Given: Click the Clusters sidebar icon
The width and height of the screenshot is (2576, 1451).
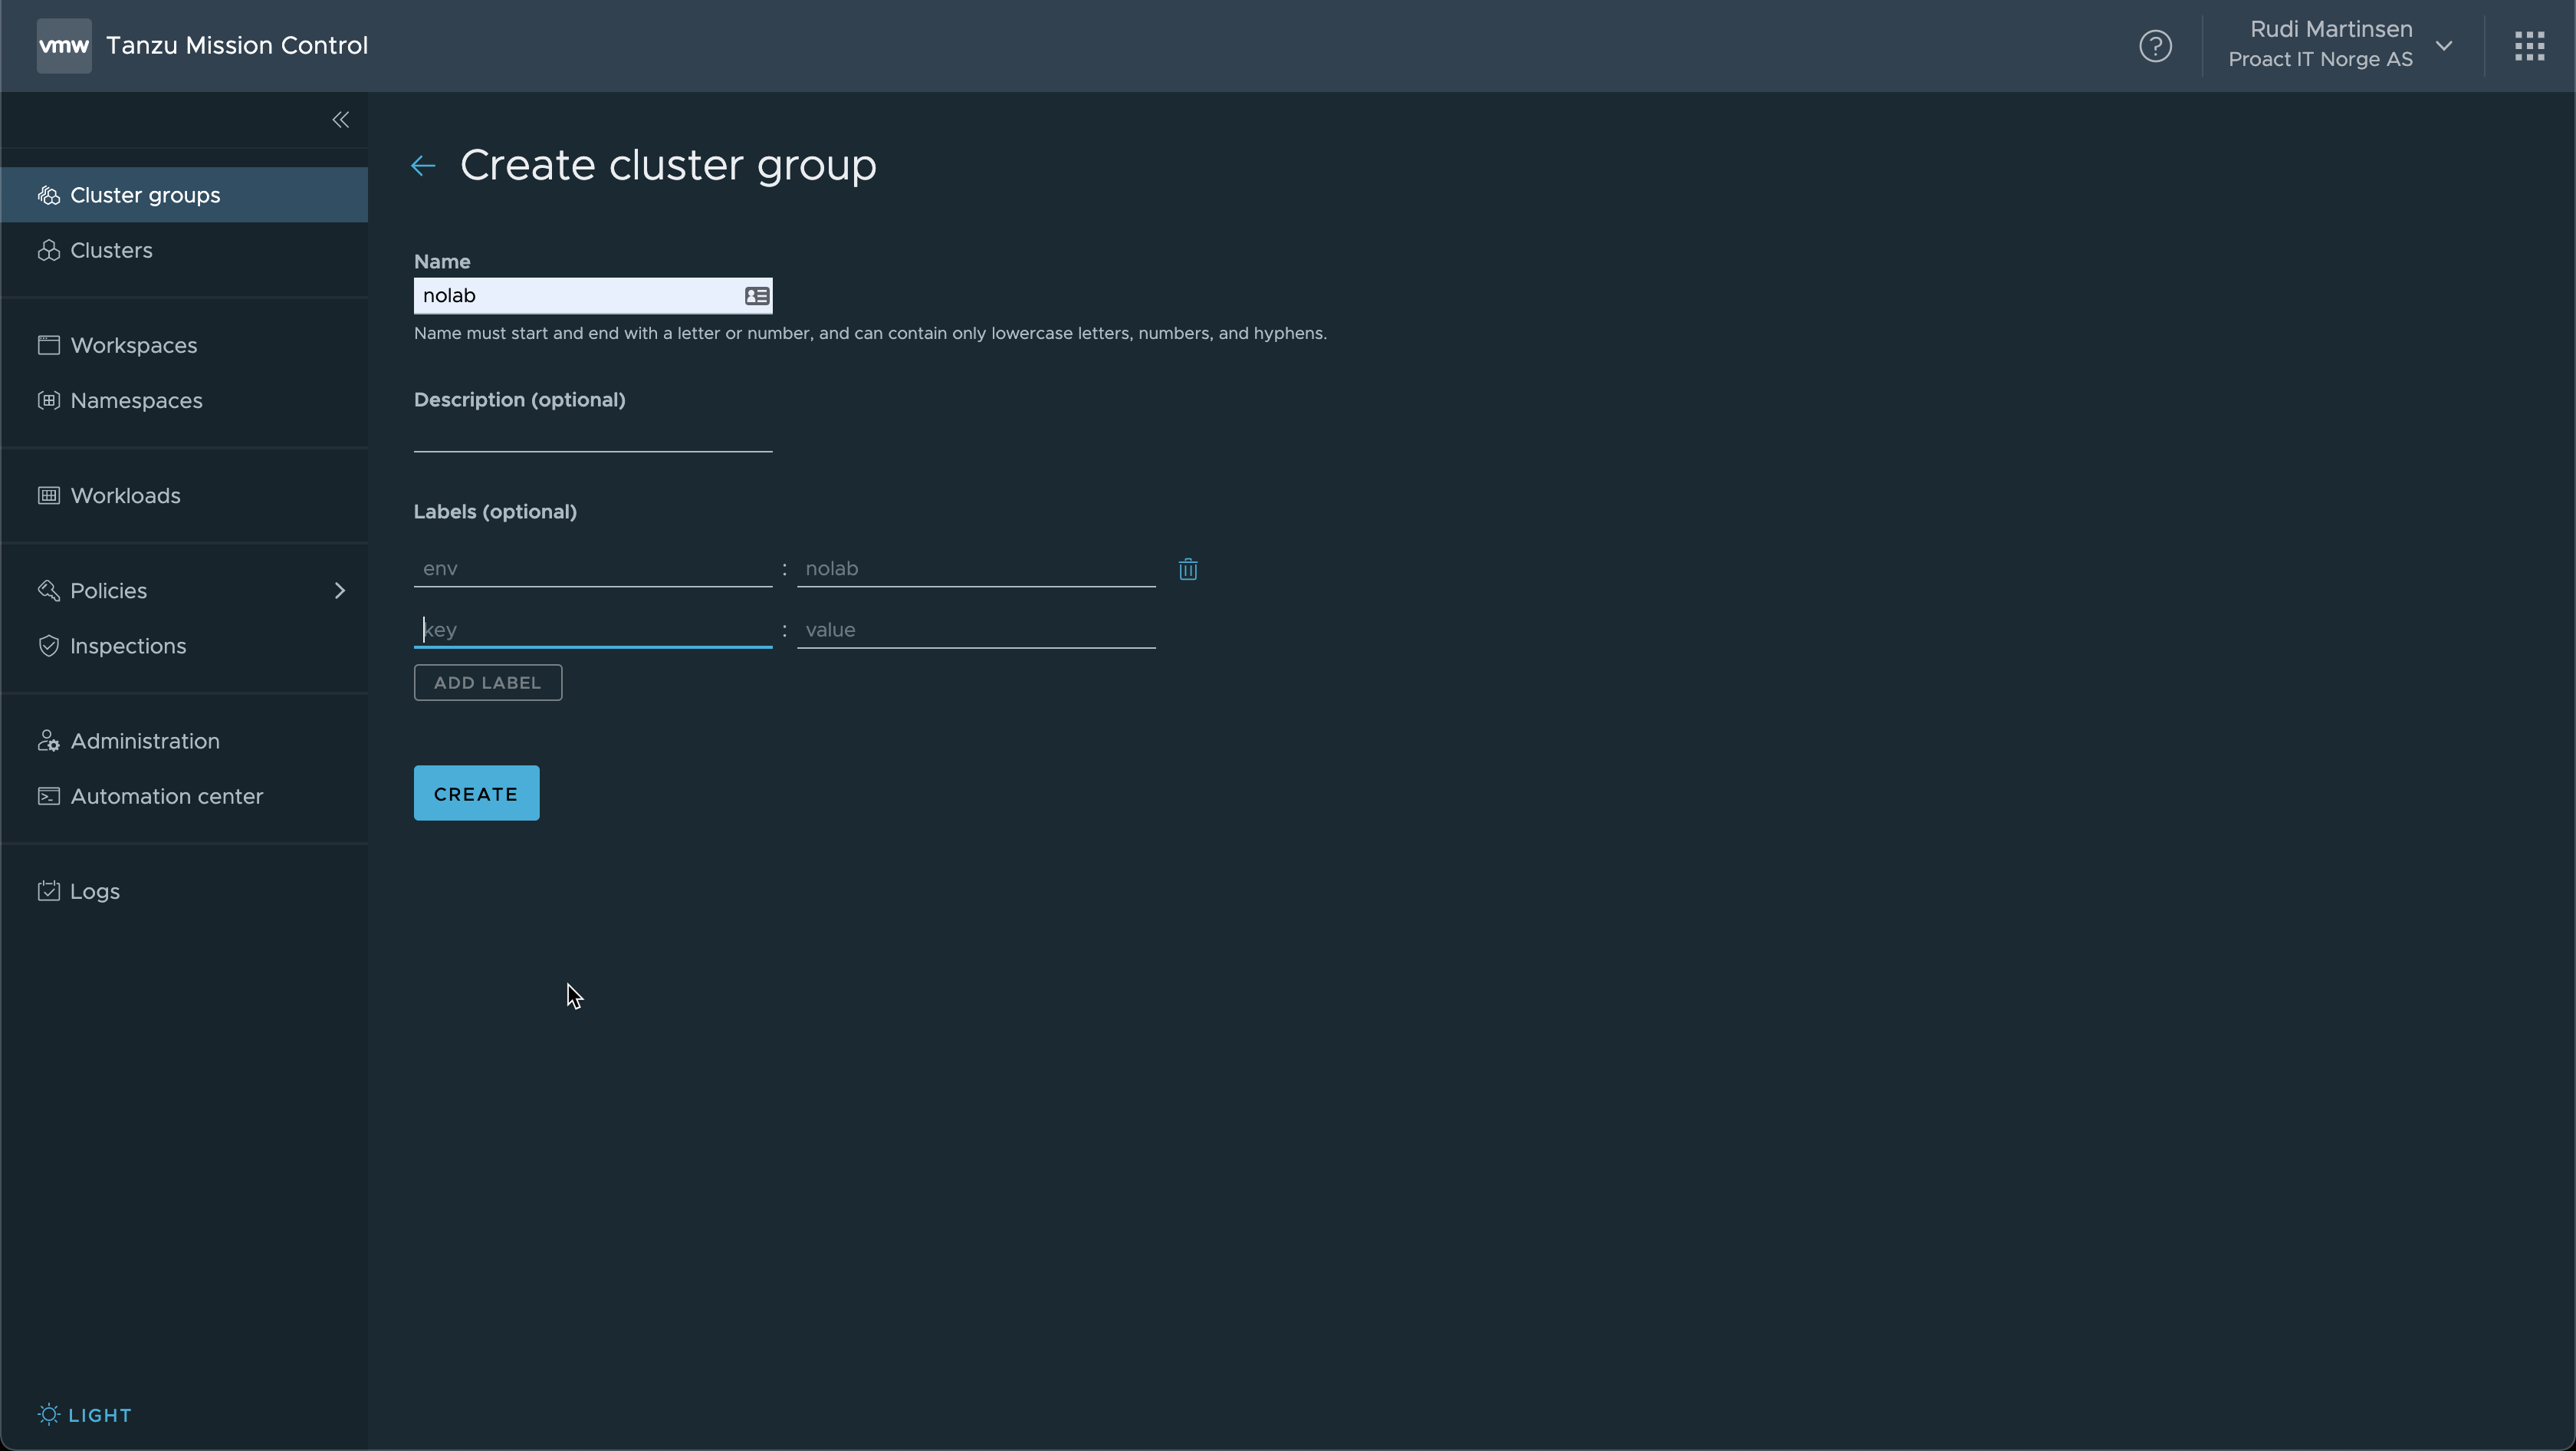Looking at the screenshot, I should 48,250.
